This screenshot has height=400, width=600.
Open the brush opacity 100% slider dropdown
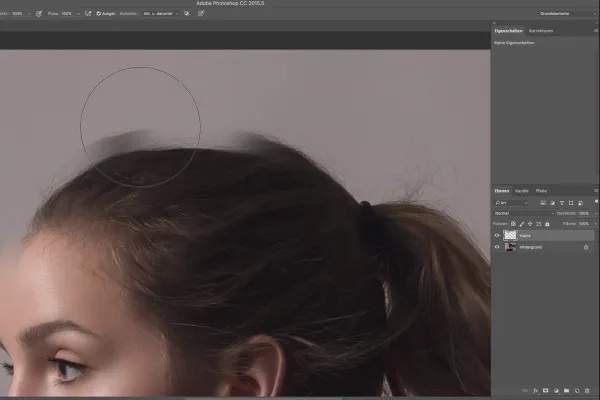click(x=29, y=14)
